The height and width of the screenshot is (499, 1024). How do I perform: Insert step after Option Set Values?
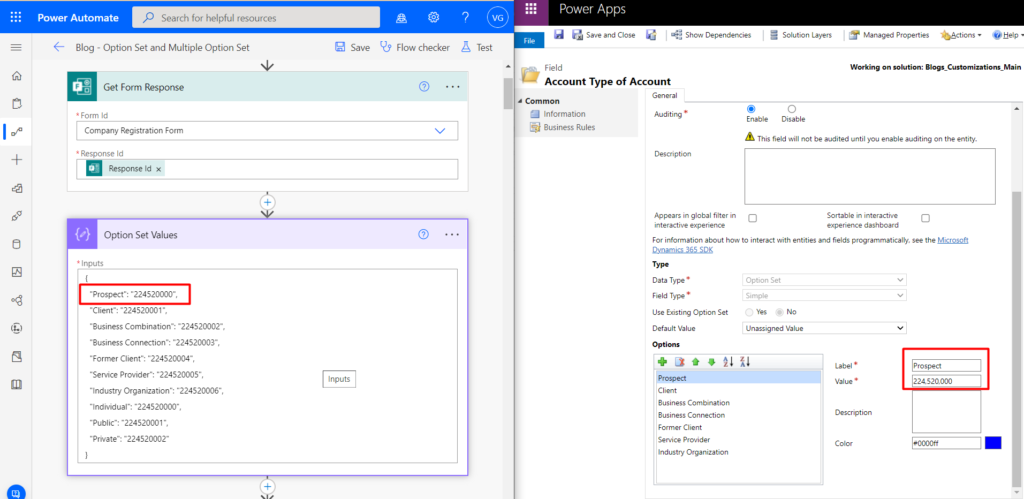click(x=267, y=486)
